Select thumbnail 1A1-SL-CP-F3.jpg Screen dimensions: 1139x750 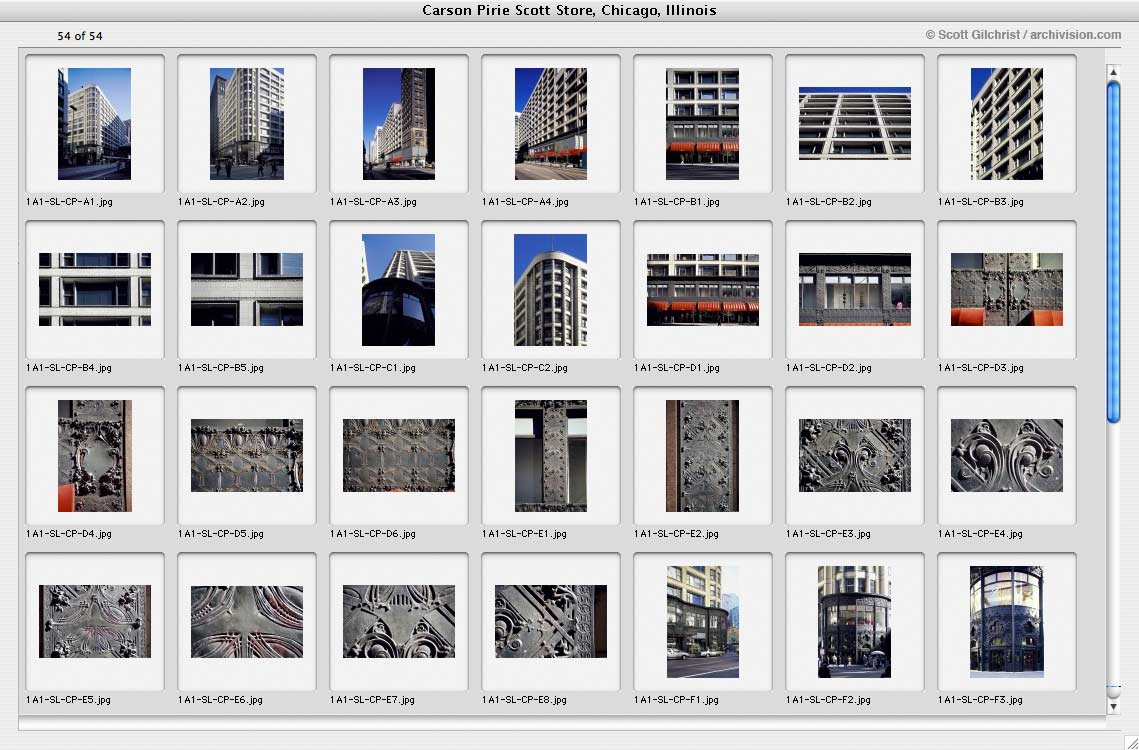pyautogui.click(x=1007, y=621)
